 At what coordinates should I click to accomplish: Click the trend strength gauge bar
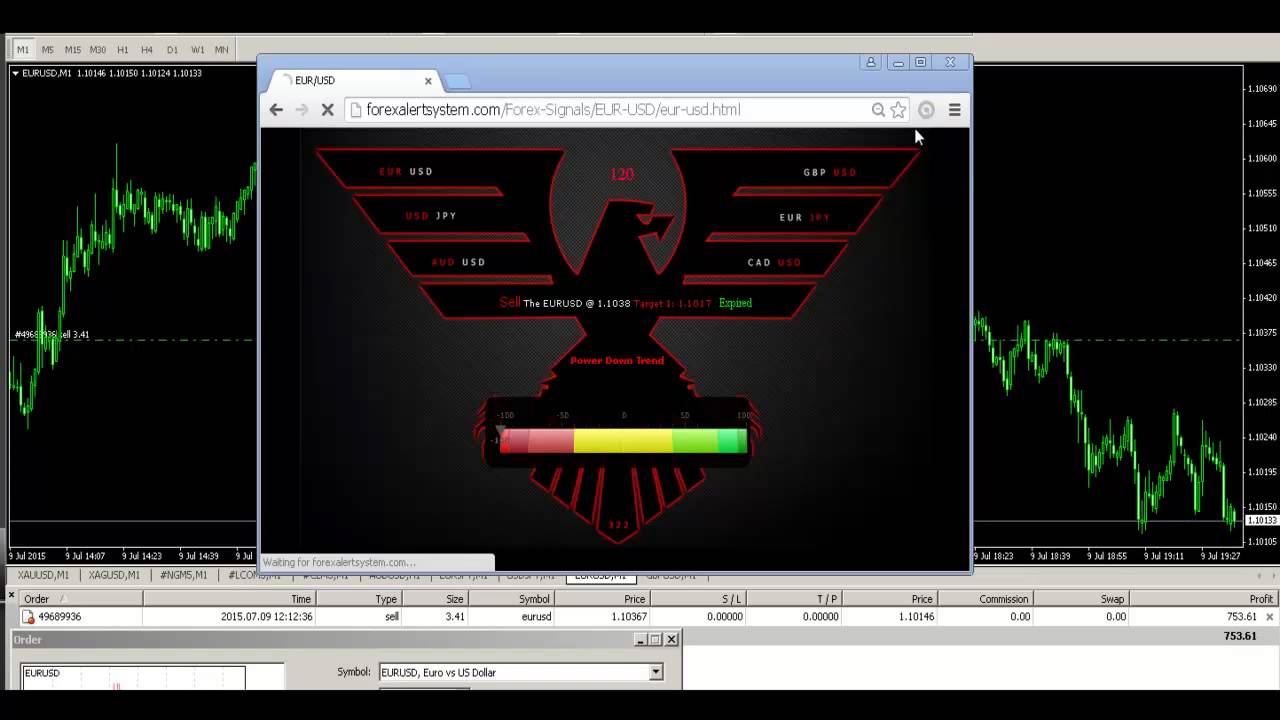coord(623,441)
